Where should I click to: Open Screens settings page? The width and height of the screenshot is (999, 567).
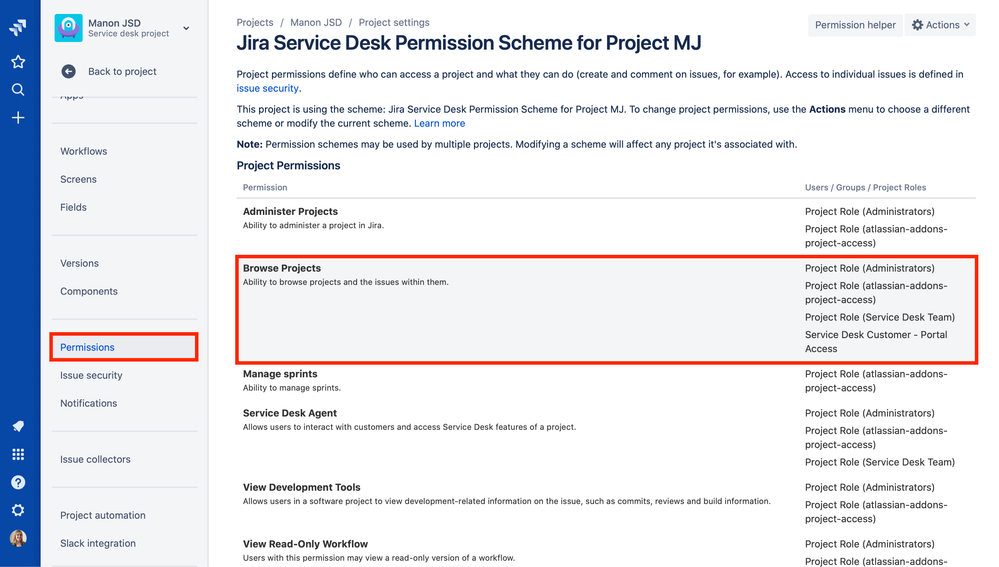point(78,179)
